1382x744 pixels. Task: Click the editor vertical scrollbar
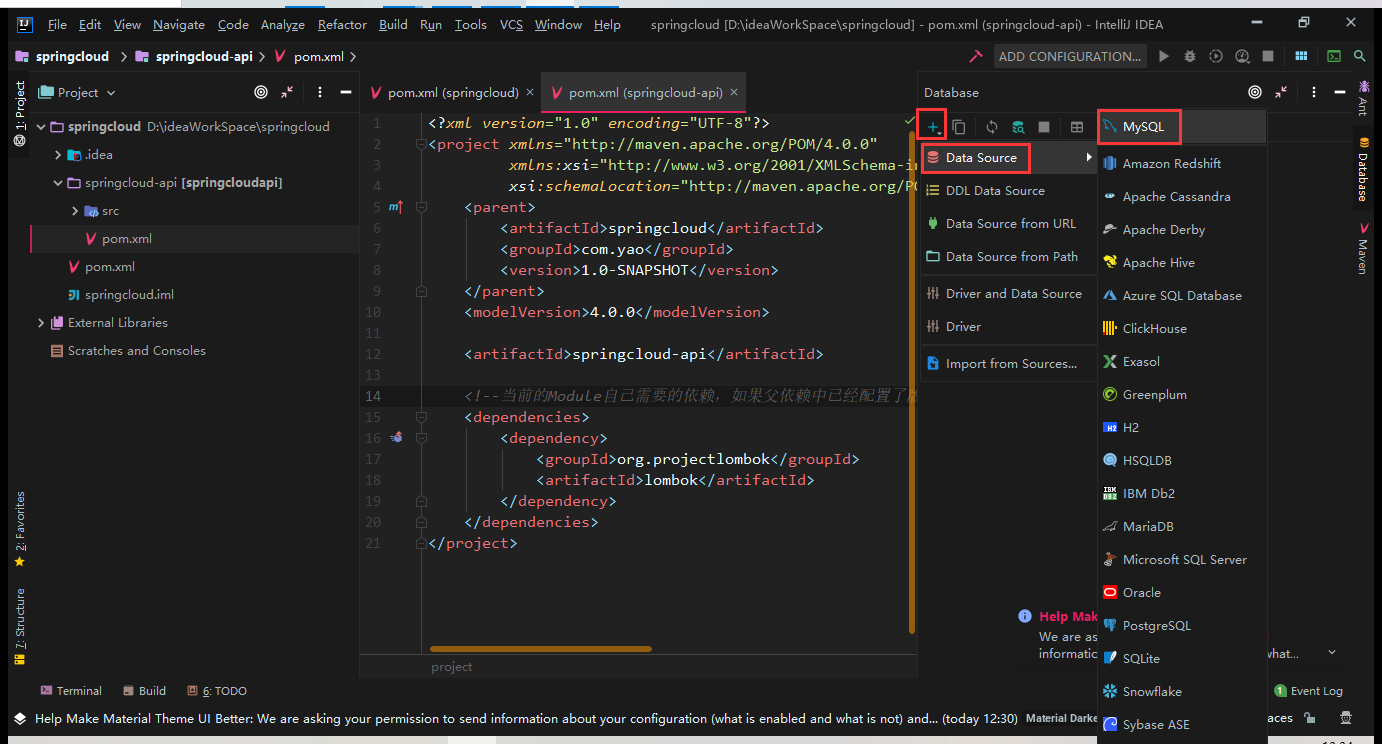pos(912,382)
